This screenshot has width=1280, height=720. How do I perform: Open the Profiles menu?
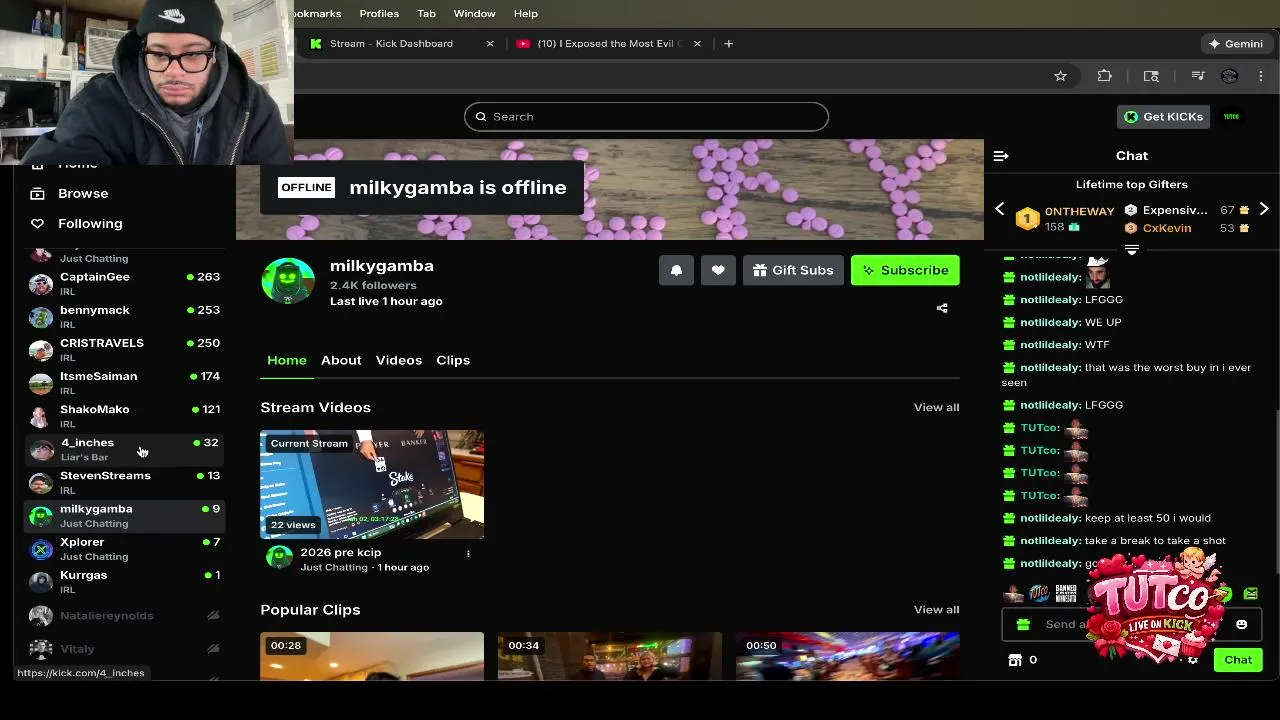tap(379, 14)
